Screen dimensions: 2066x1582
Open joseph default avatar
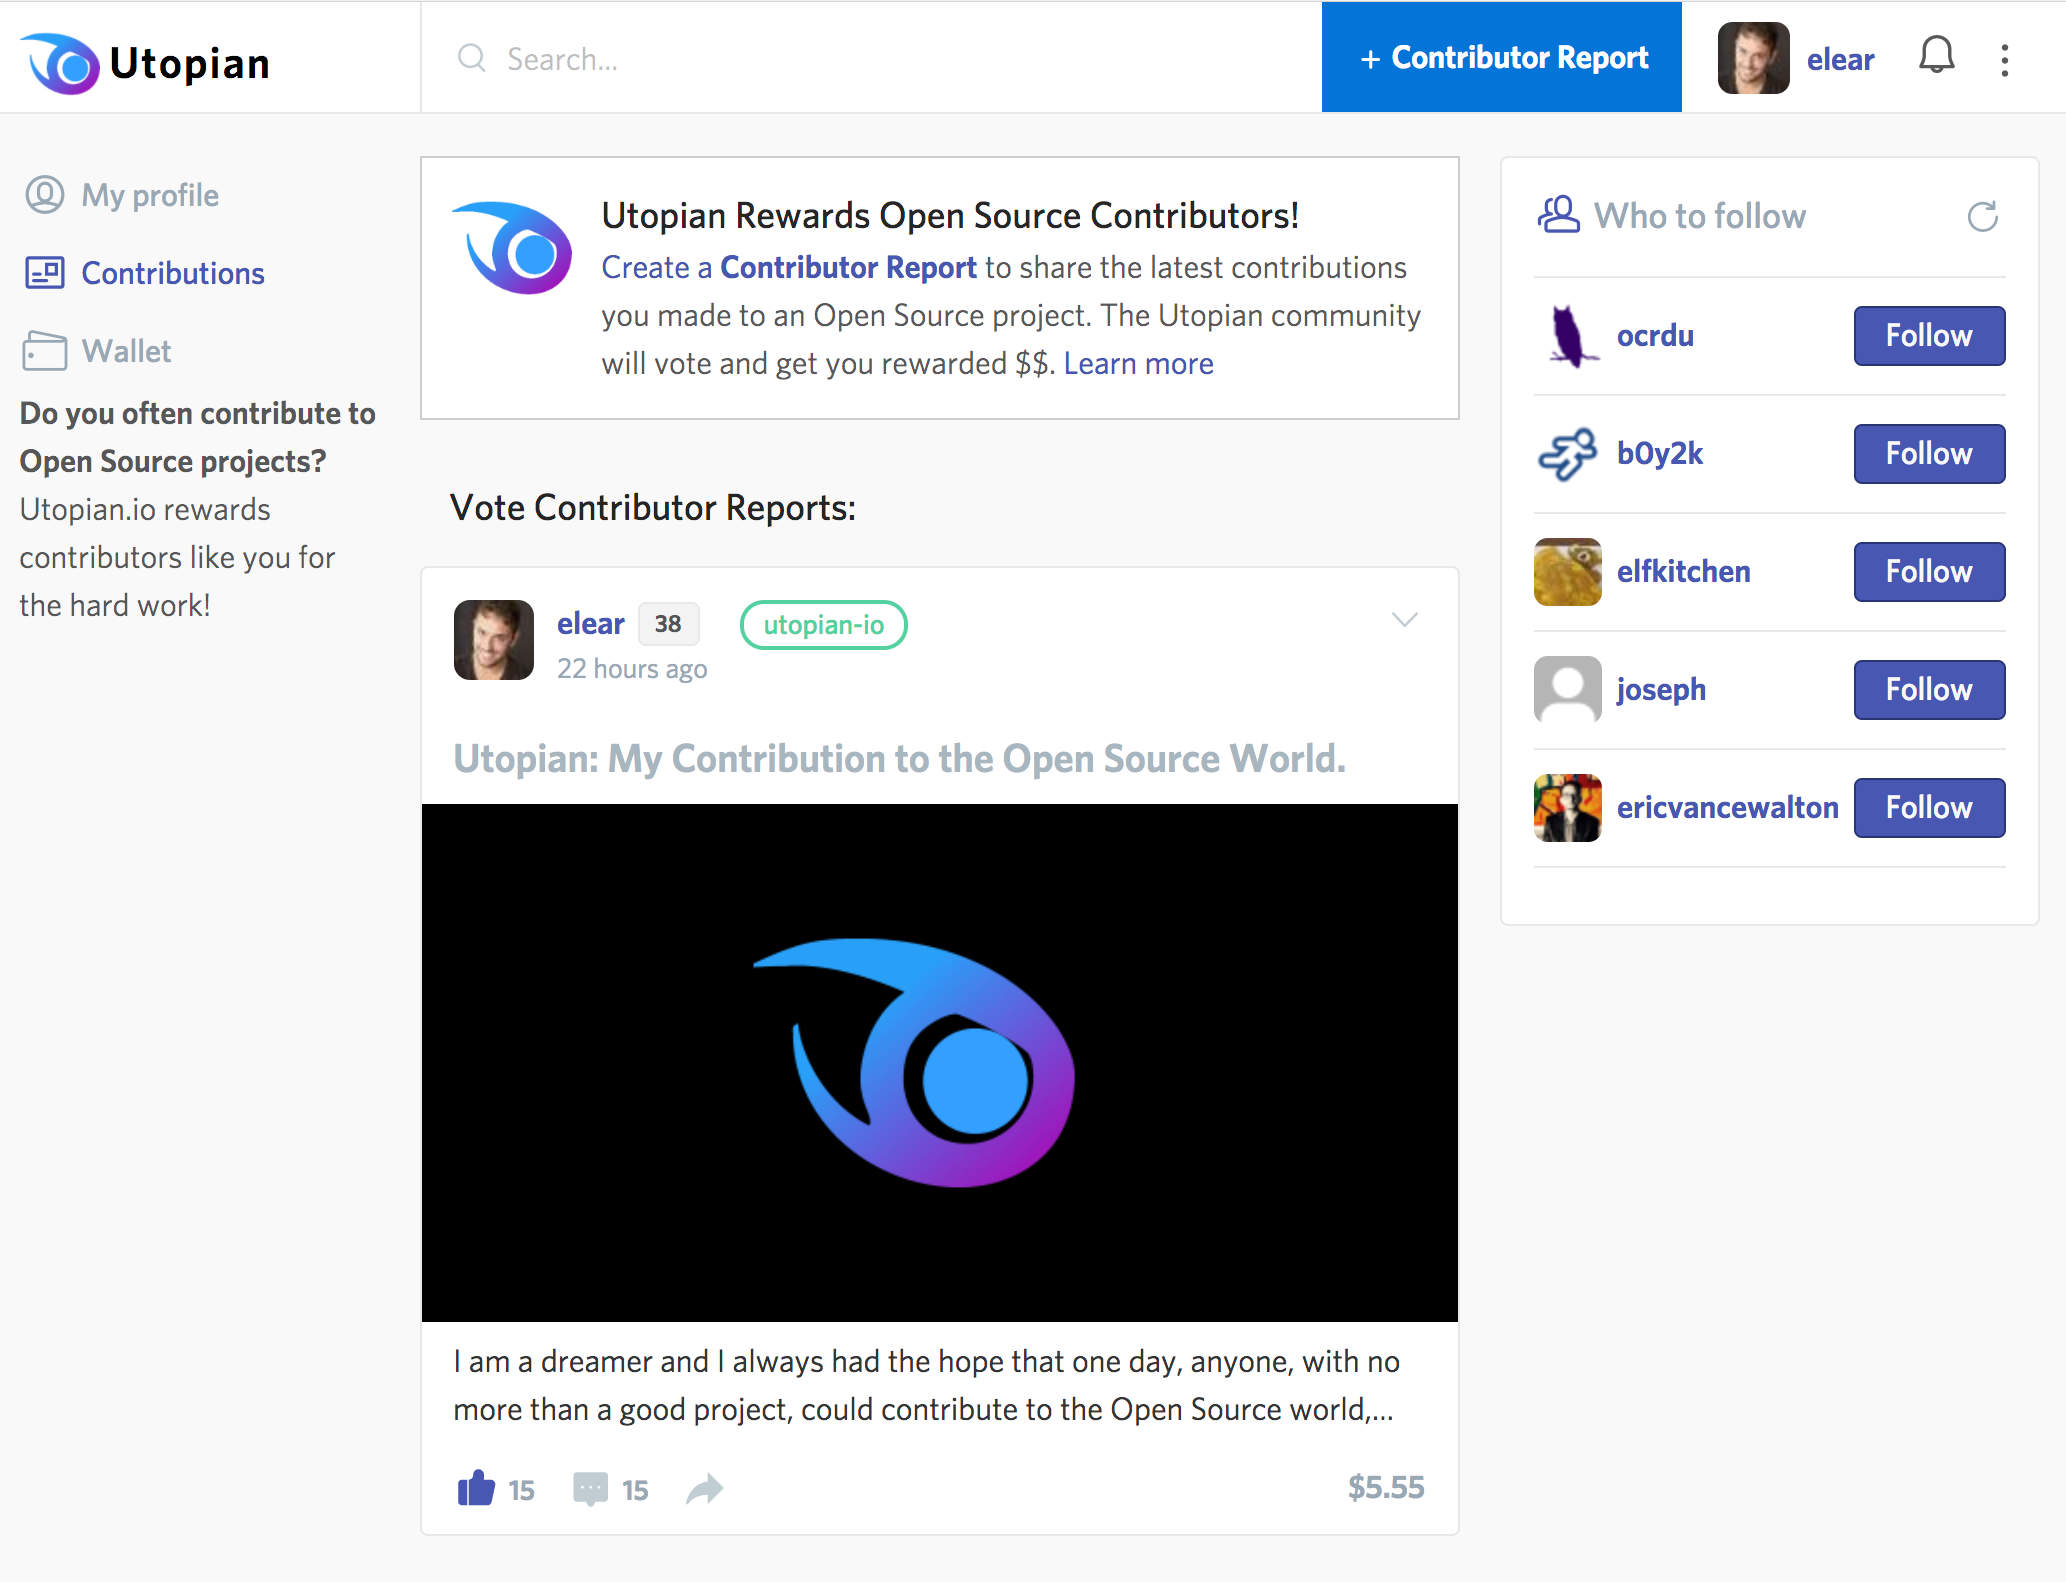[x=1568, y=690]
